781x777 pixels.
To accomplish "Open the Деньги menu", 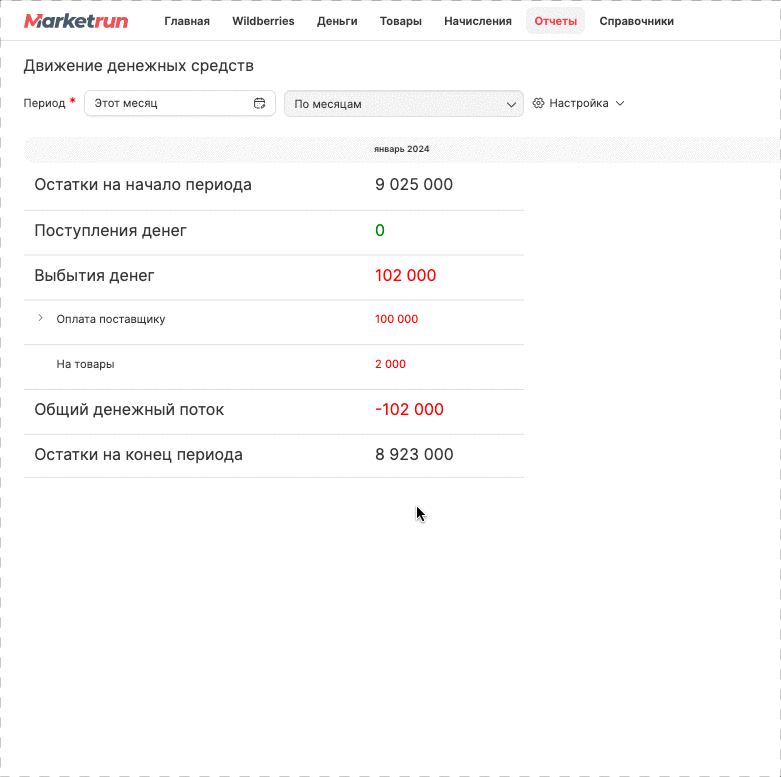I will [337, 21].
